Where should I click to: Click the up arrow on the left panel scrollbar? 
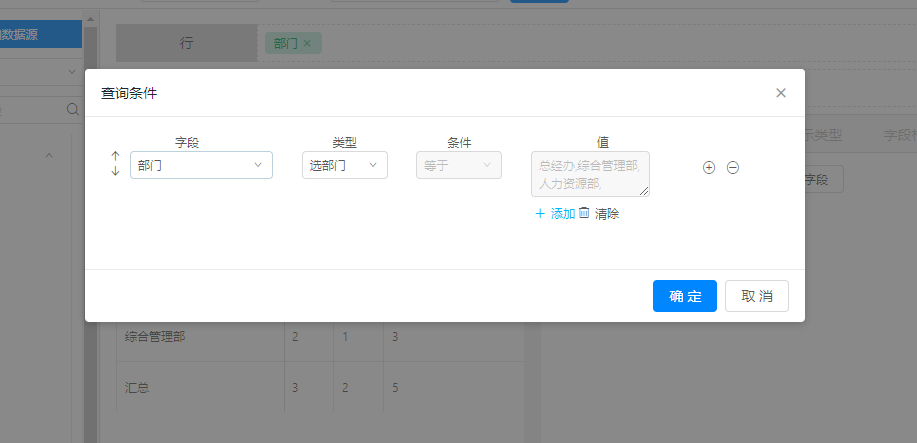(x=90, y=19)
